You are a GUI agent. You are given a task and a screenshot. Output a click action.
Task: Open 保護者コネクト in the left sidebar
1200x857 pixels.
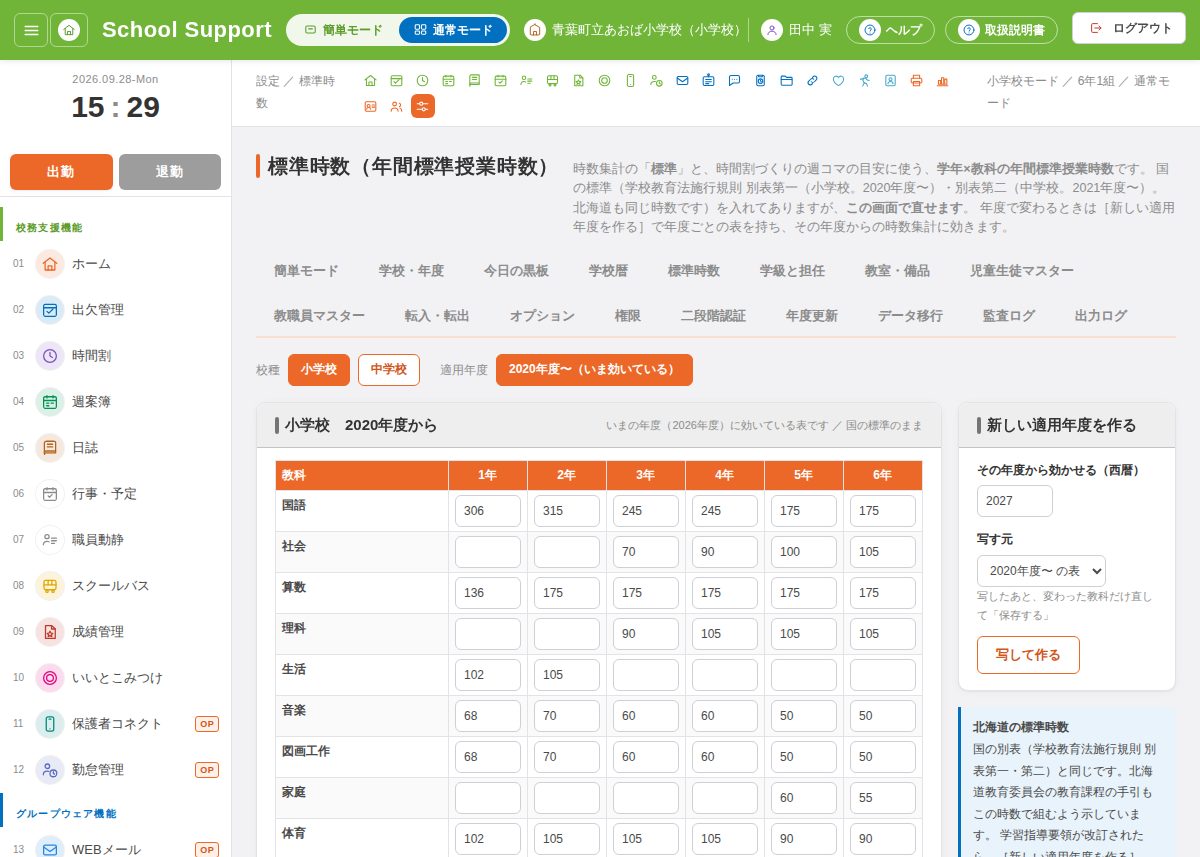coord(116,724)
